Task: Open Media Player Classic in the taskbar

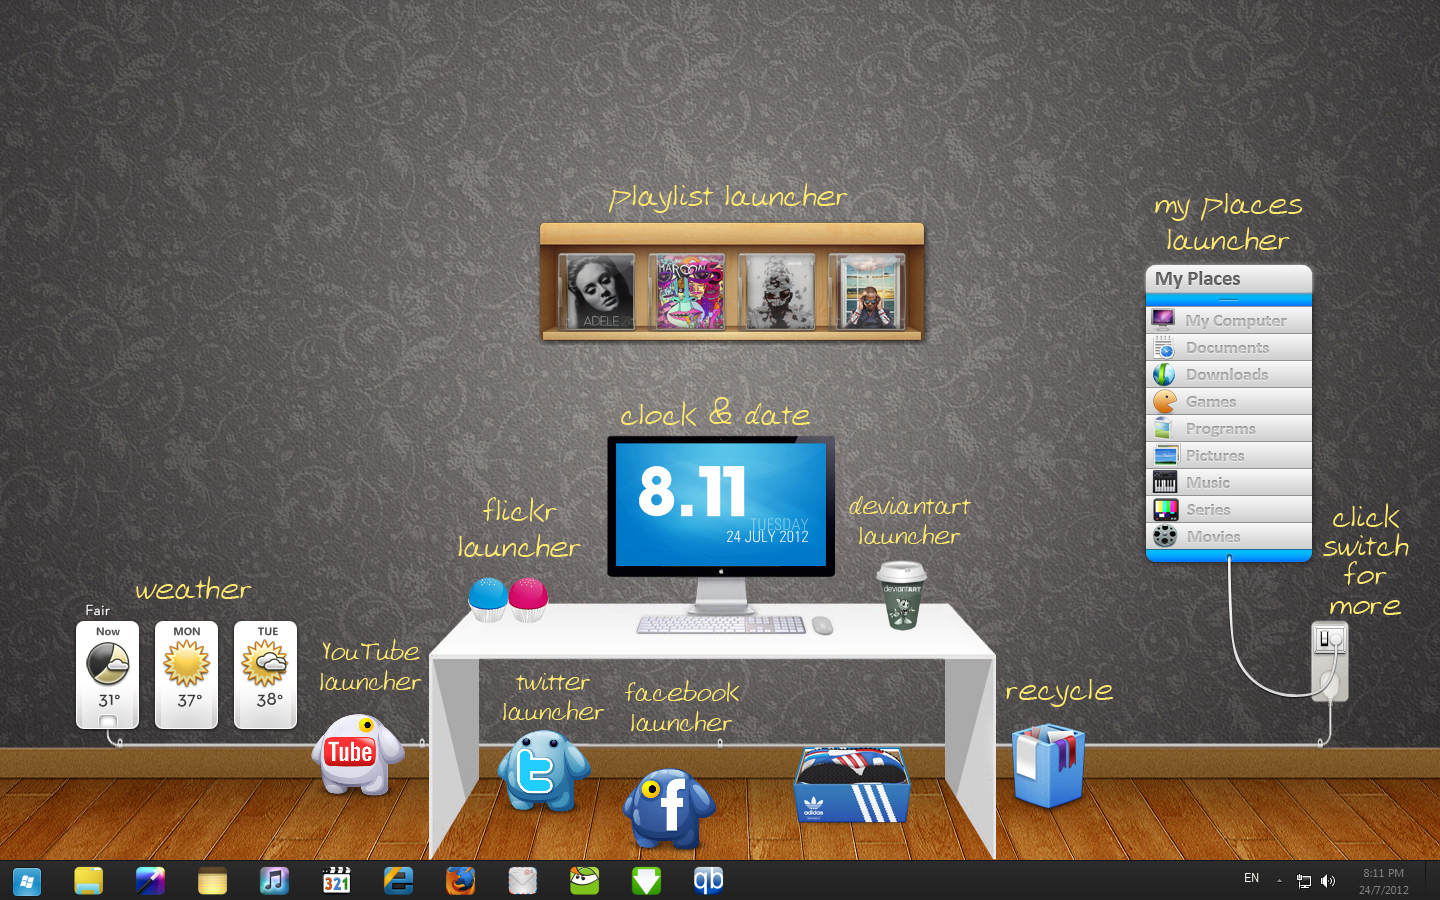Action: (x=336, y=881)
